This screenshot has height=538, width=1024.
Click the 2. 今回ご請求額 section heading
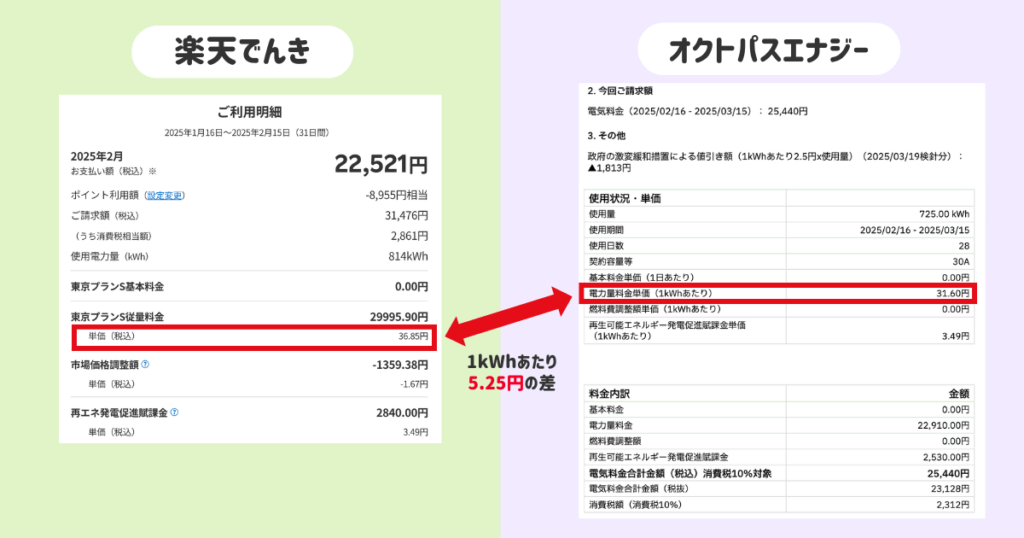point(620,91)
